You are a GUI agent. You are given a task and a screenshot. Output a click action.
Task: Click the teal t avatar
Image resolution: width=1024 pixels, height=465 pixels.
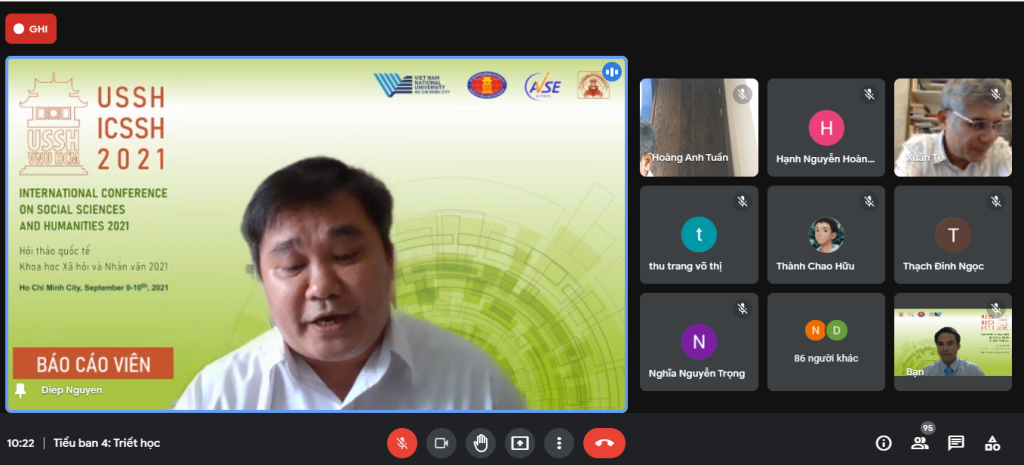(699, 234)
